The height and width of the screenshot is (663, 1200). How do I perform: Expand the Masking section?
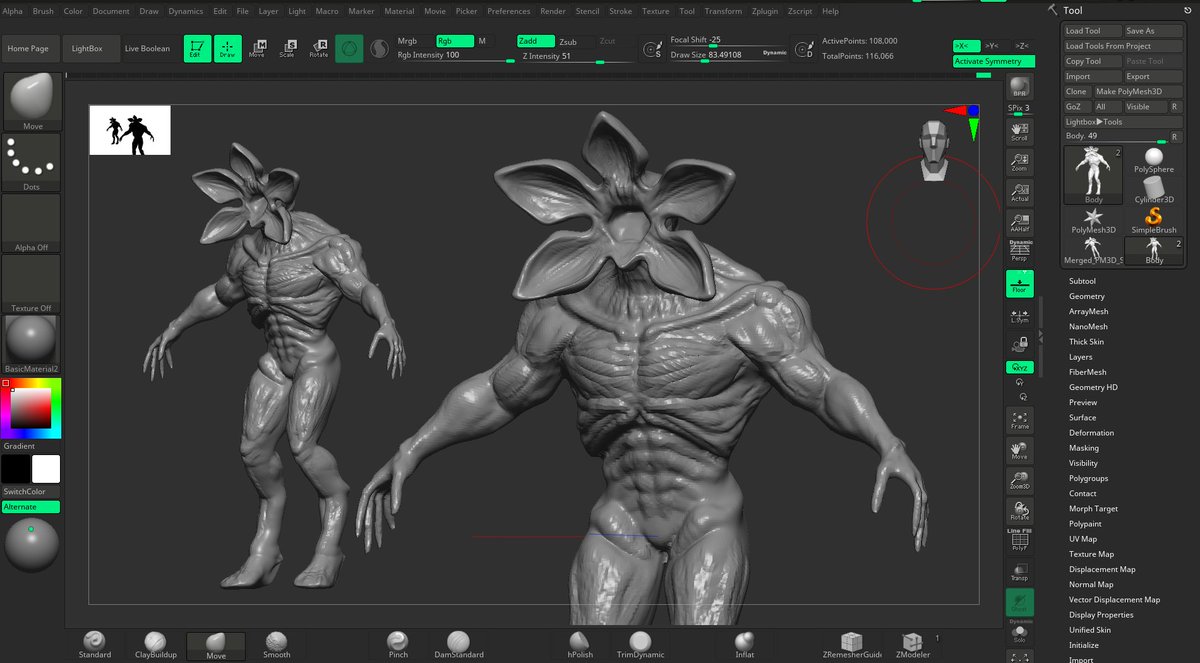(x=1083, y=448)
